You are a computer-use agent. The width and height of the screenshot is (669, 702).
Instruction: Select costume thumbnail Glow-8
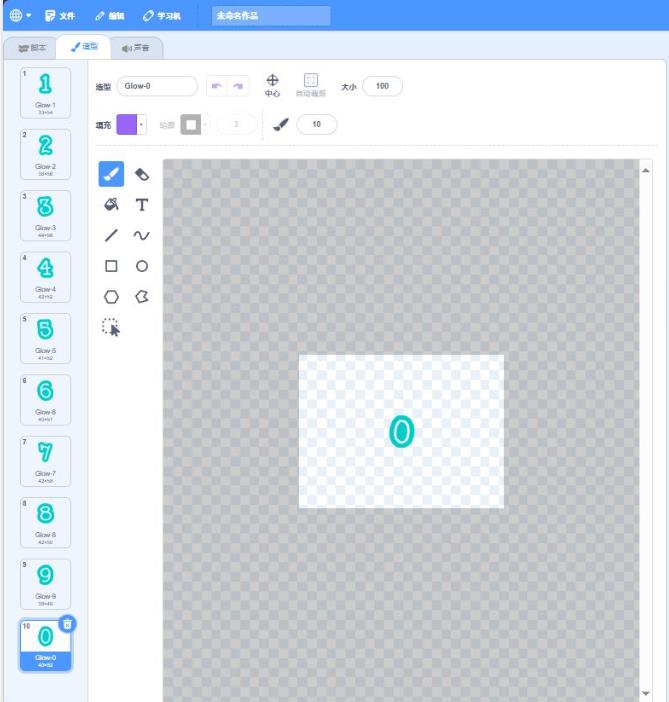[x=45, y=522]
